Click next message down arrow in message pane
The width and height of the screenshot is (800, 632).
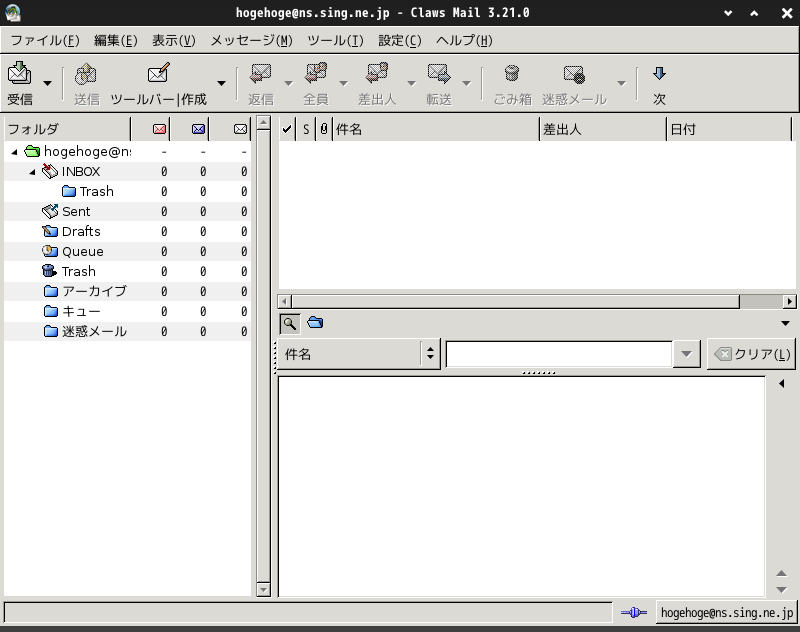(781, 590)
